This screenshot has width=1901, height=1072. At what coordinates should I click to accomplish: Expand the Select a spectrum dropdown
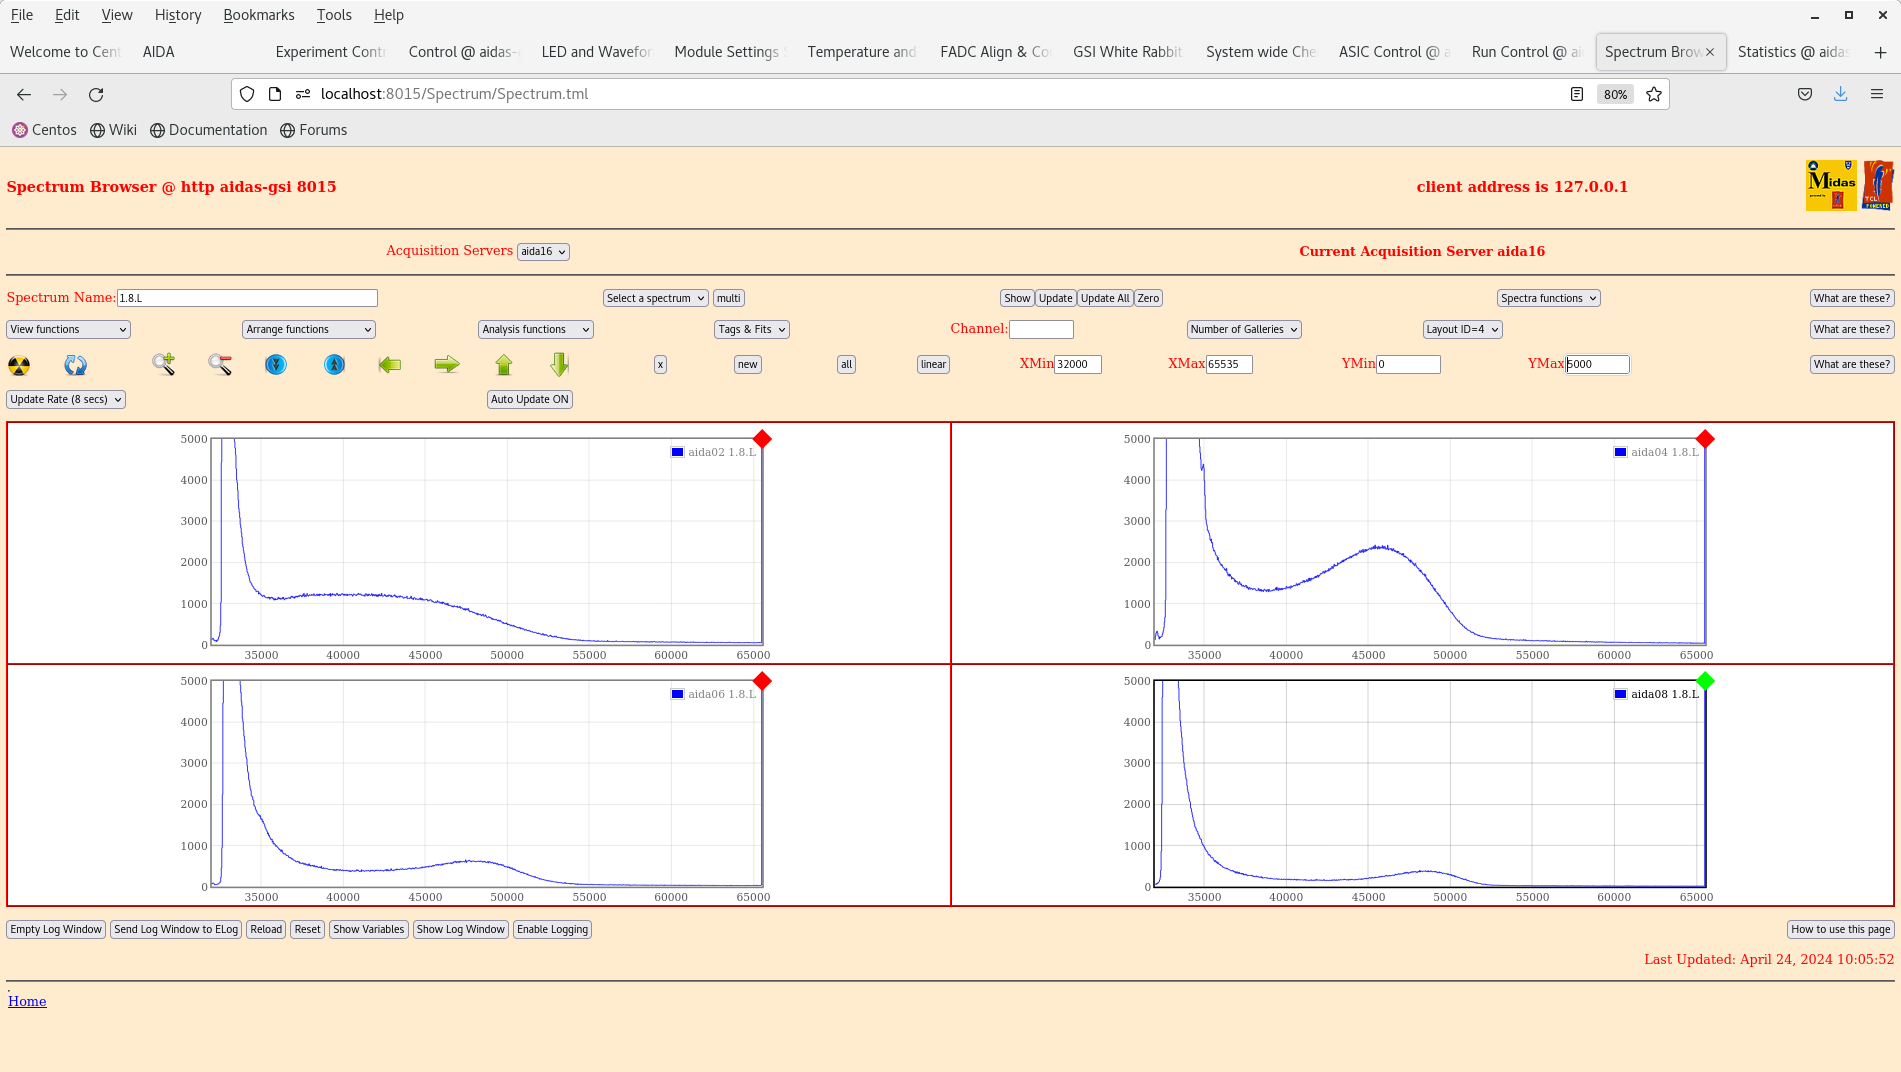pyautogui.click(x=654, y=297)
